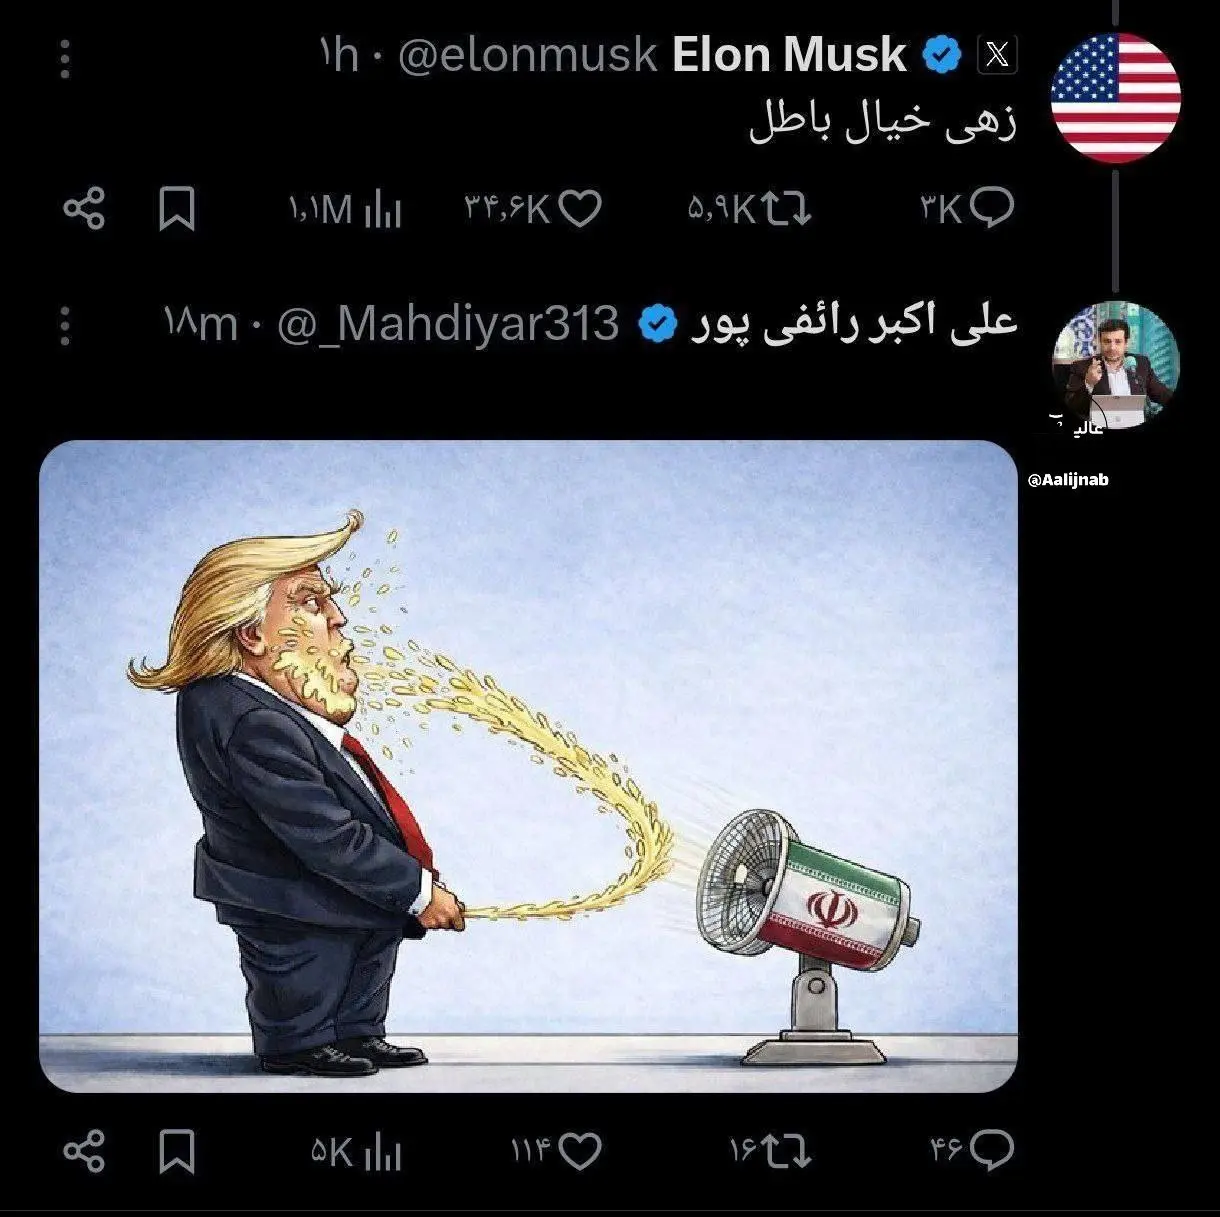Visit the @elonmusk handle link
The height and width of the screenshot is (1217, 1220).
pos(527,56)
